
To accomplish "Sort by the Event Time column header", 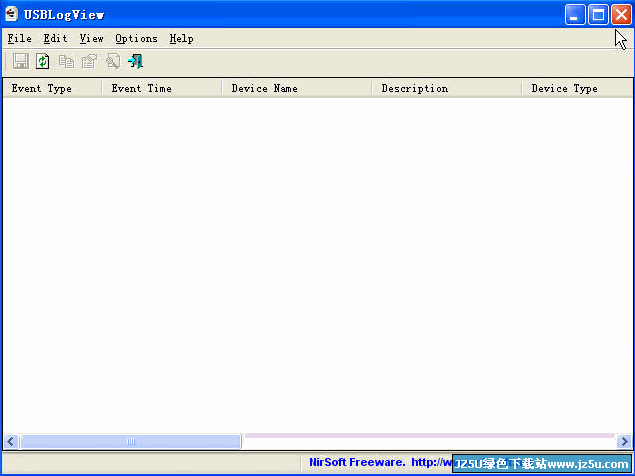I will pos(162,88).
